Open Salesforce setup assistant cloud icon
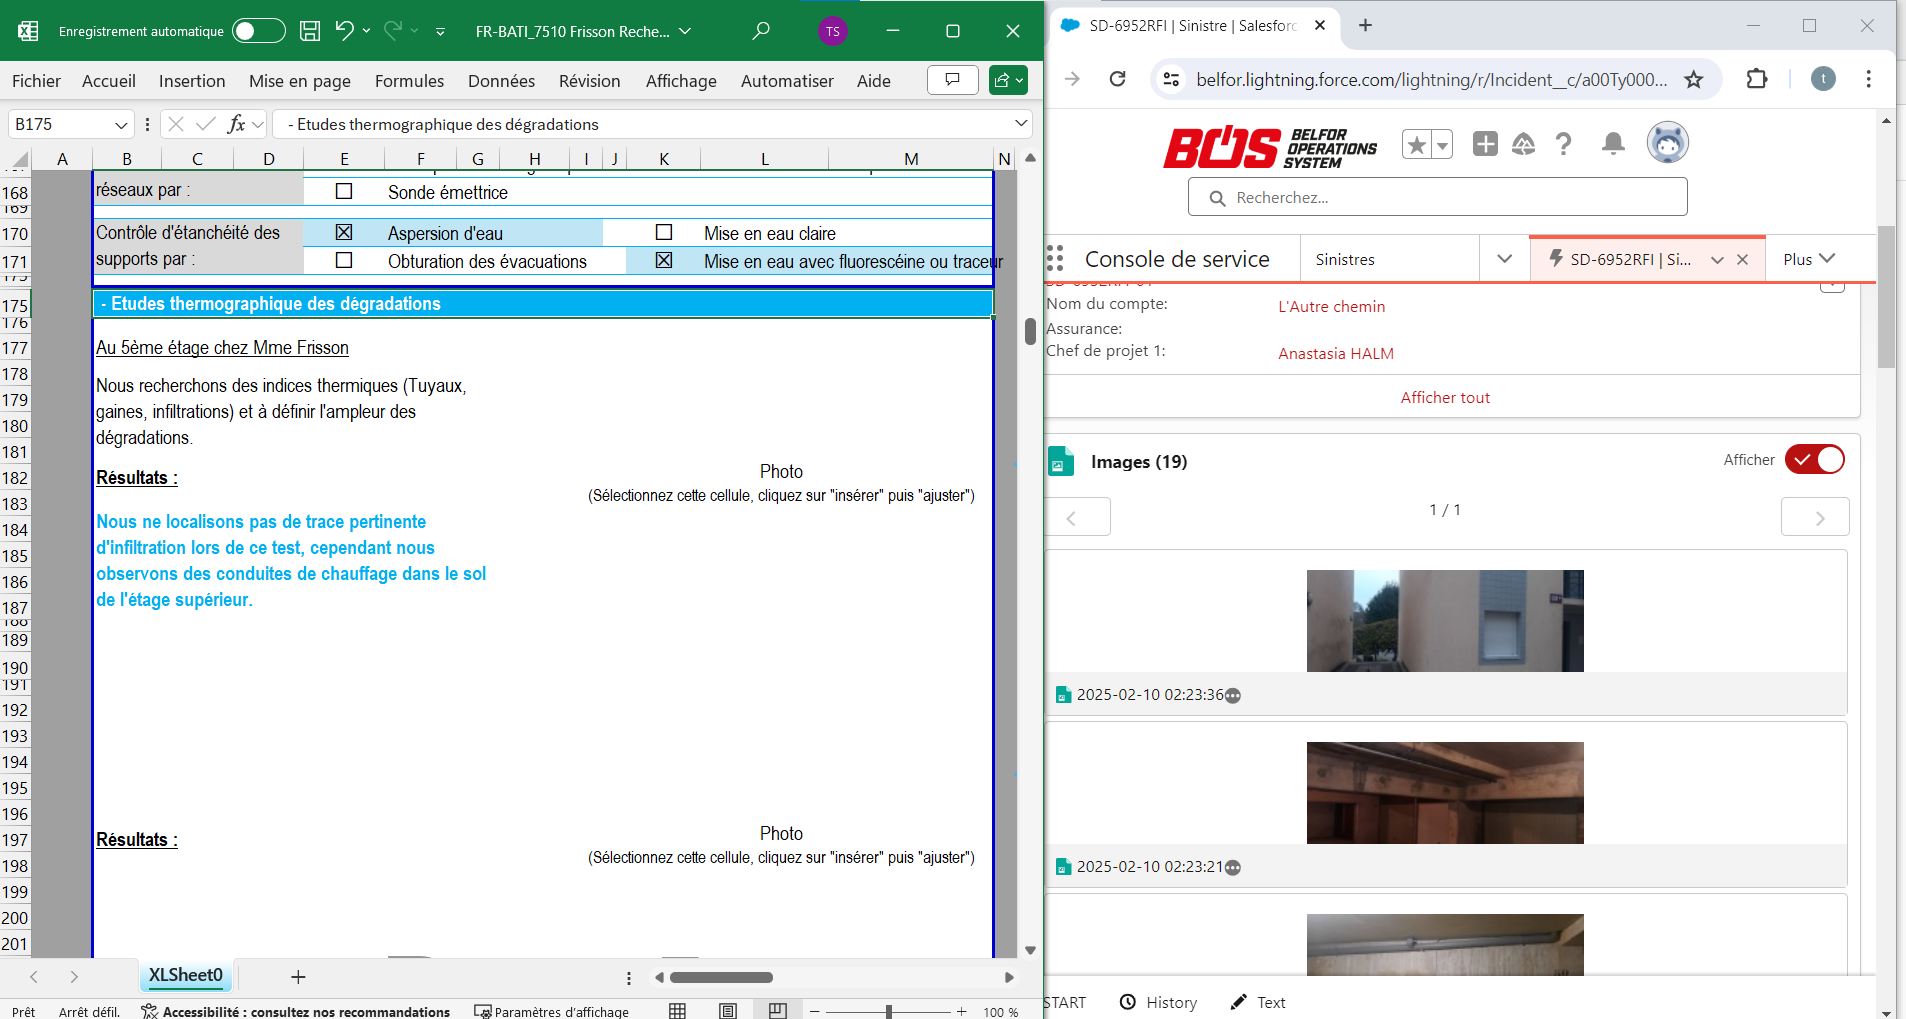This screenshot has height=1019, width=1906. [x=1523, y=144]
